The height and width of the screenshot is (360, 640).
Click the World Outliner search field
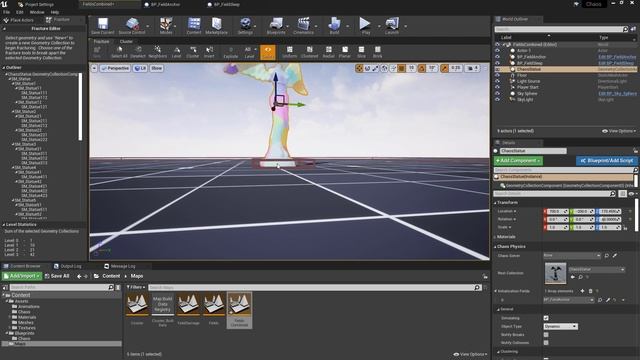click(561, 29)
